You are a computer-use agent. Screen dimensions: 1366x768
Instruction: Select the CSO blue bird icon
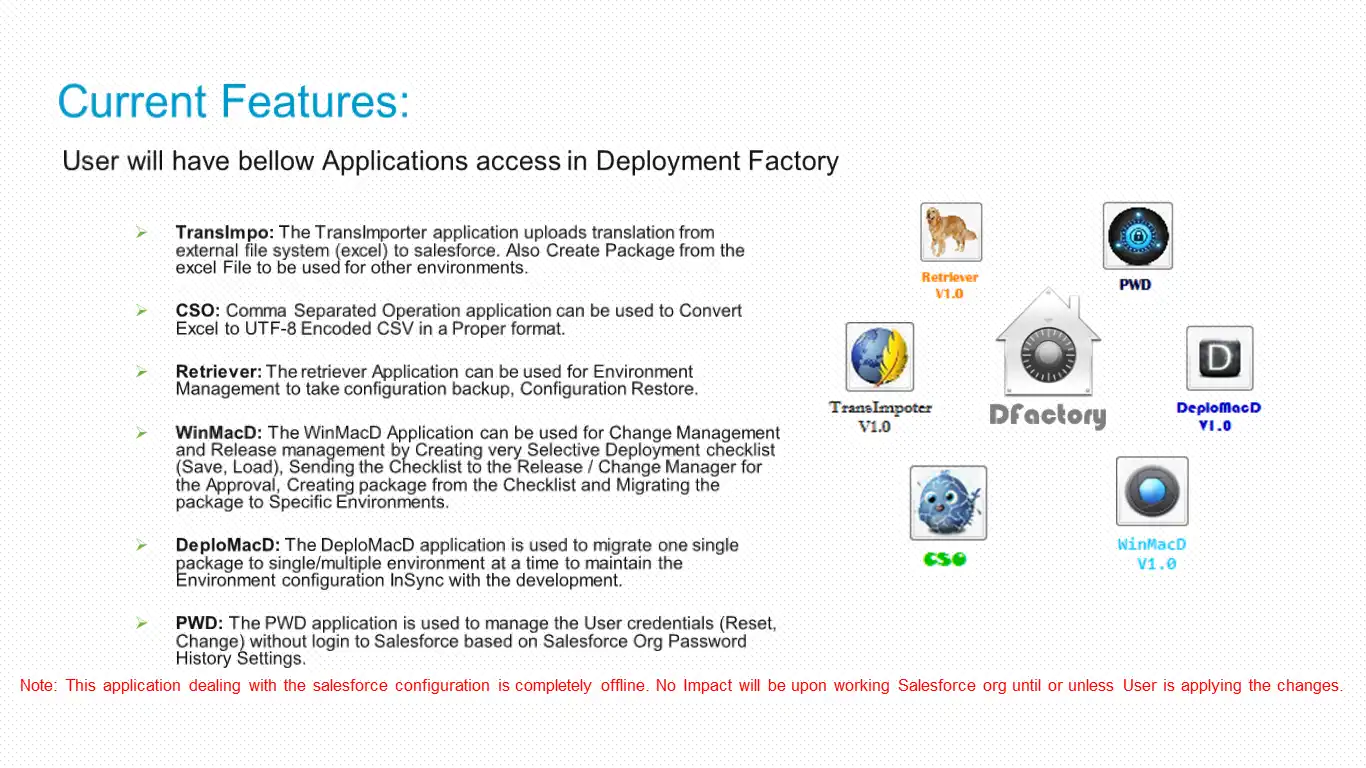(x=948, y=503)
